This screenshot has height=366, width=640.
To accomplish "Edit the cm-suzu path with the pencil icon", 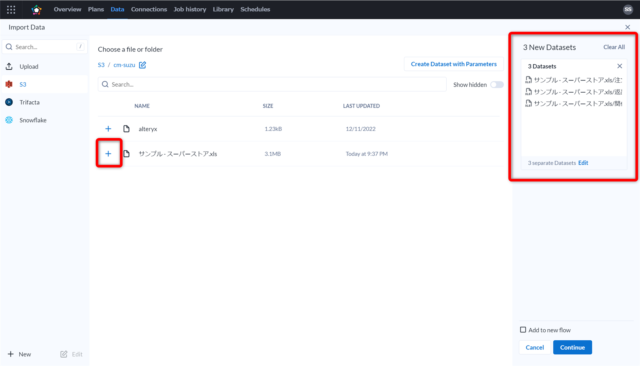I will [x=142, y=65].
